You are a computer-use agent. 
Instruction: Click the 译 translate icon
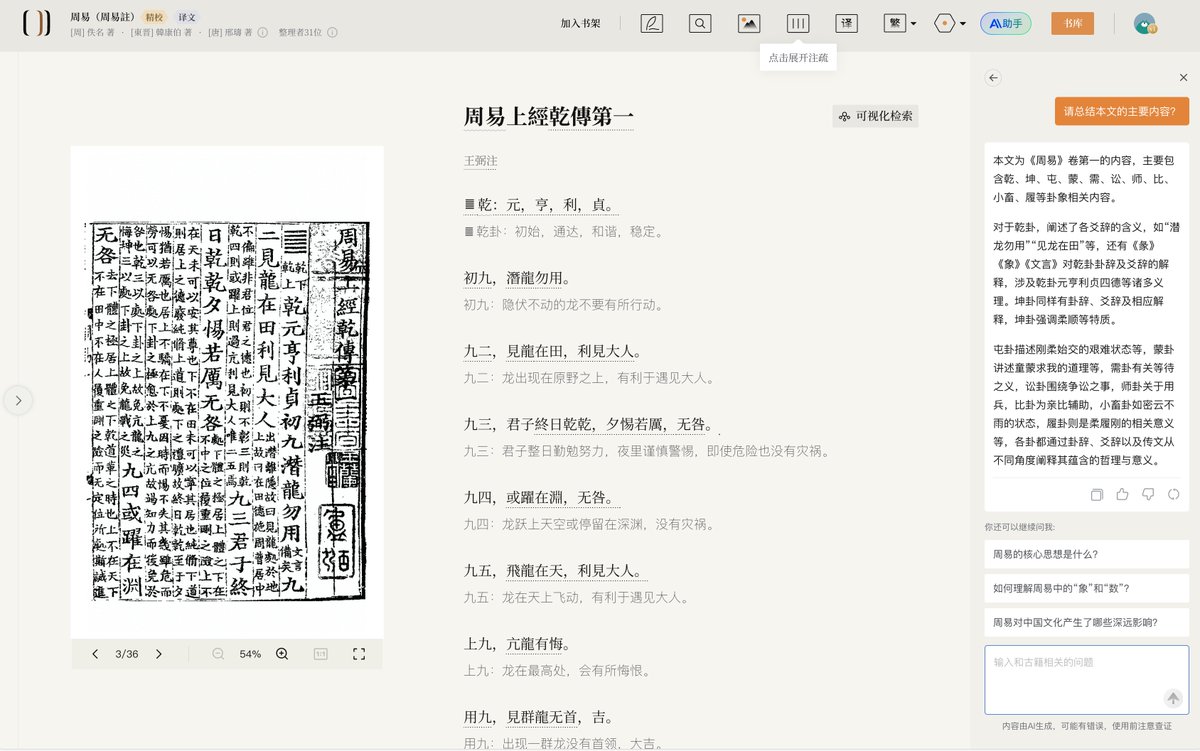[x=846, y=23]
